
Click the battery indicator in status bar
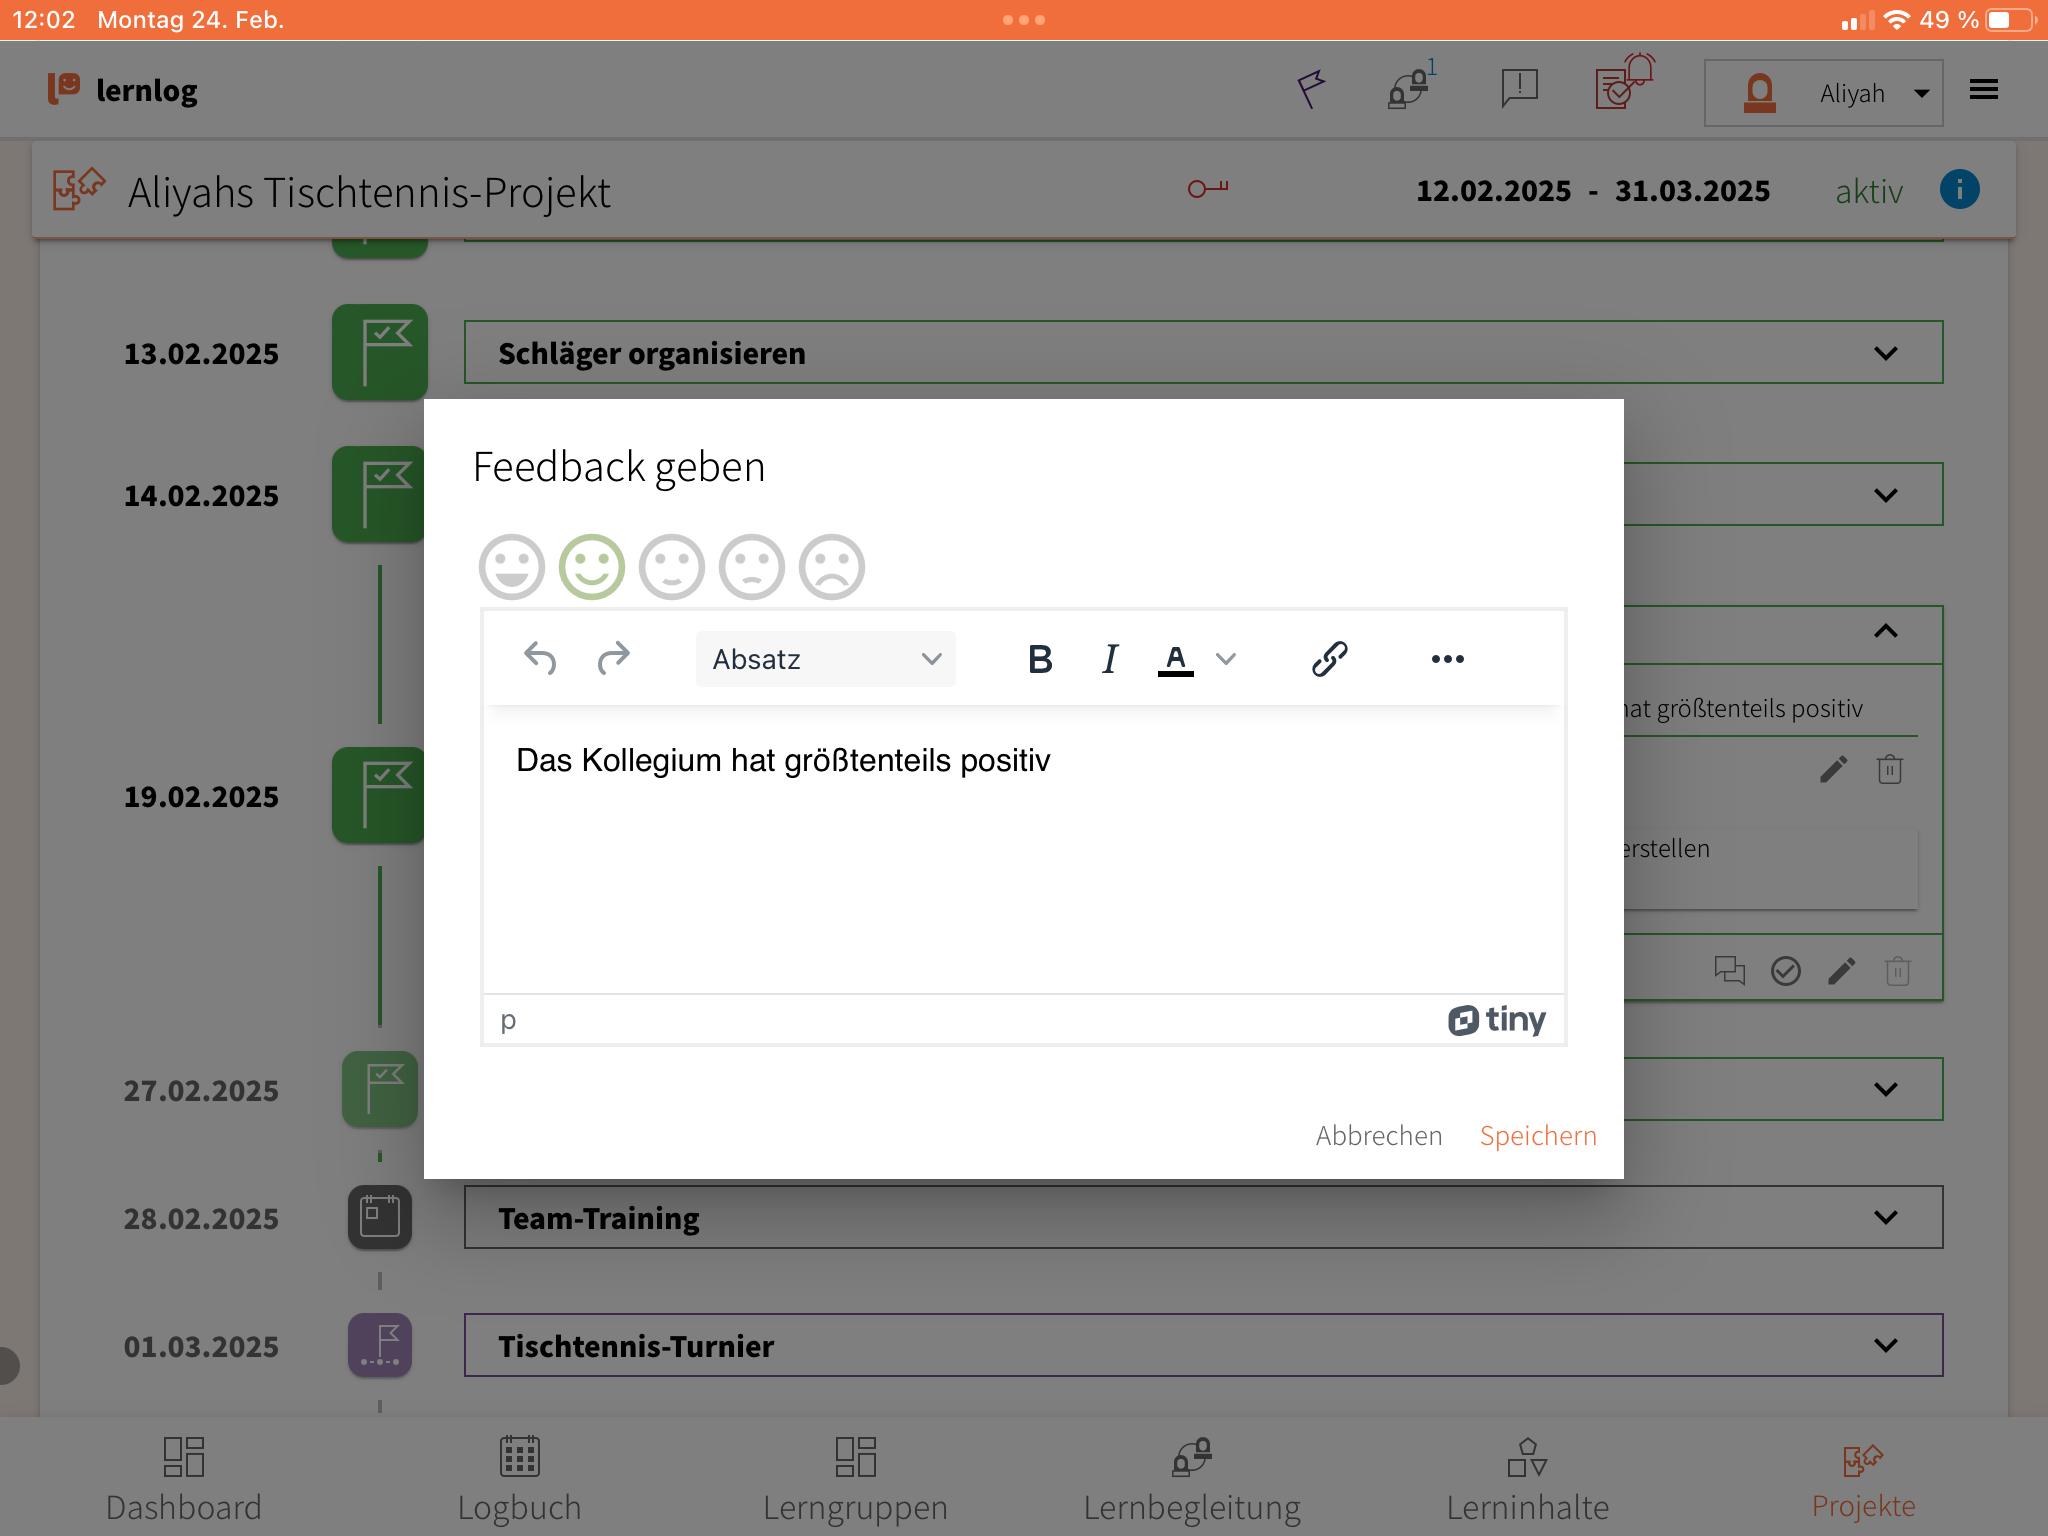pos(2011,20)
